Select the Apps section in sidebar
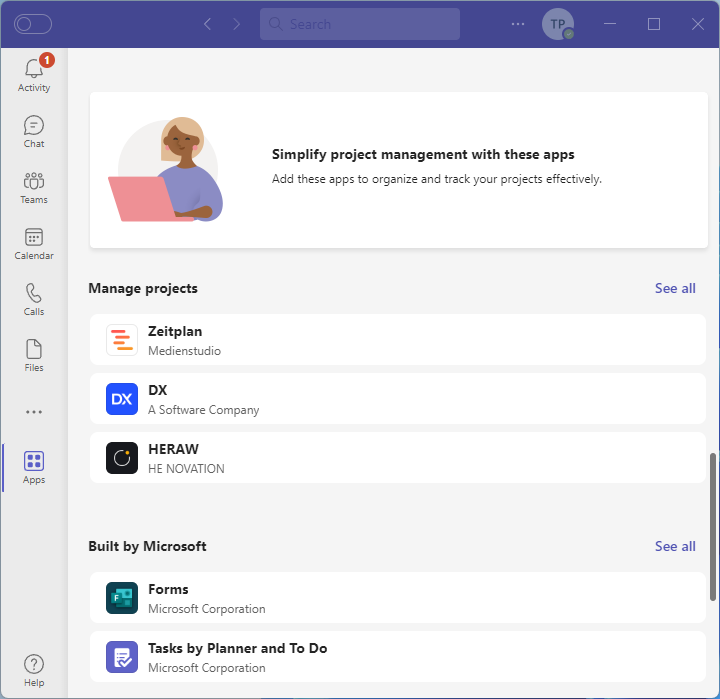Image resolution: width=720 pixels, height=699 pixels. pos(34,468)
